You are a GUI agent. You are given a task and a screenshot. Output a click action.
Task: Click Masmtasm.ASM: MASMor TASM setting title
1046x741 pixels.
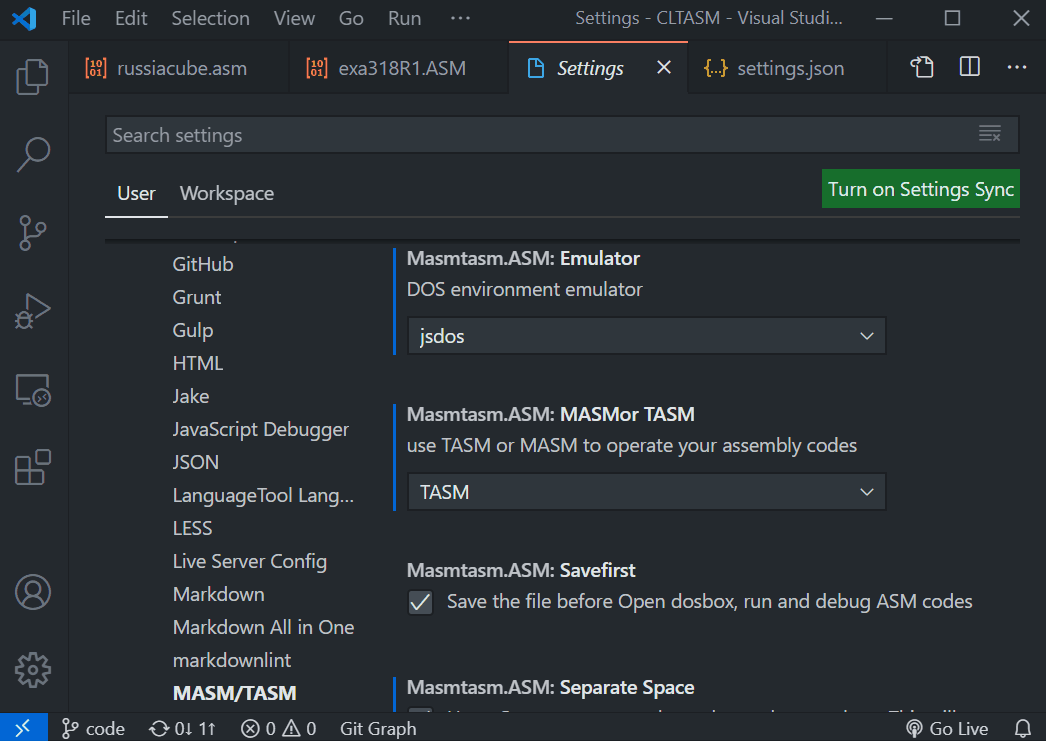click(550, 414)
